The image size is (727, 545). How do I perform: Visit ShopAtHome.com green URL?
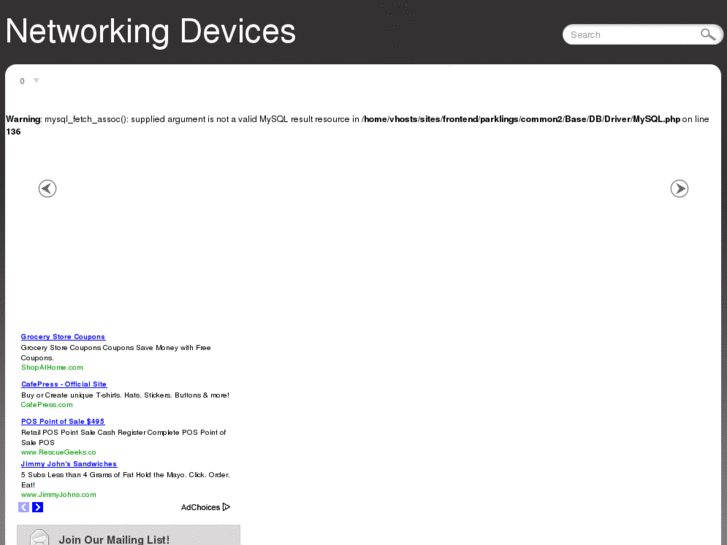52,367
